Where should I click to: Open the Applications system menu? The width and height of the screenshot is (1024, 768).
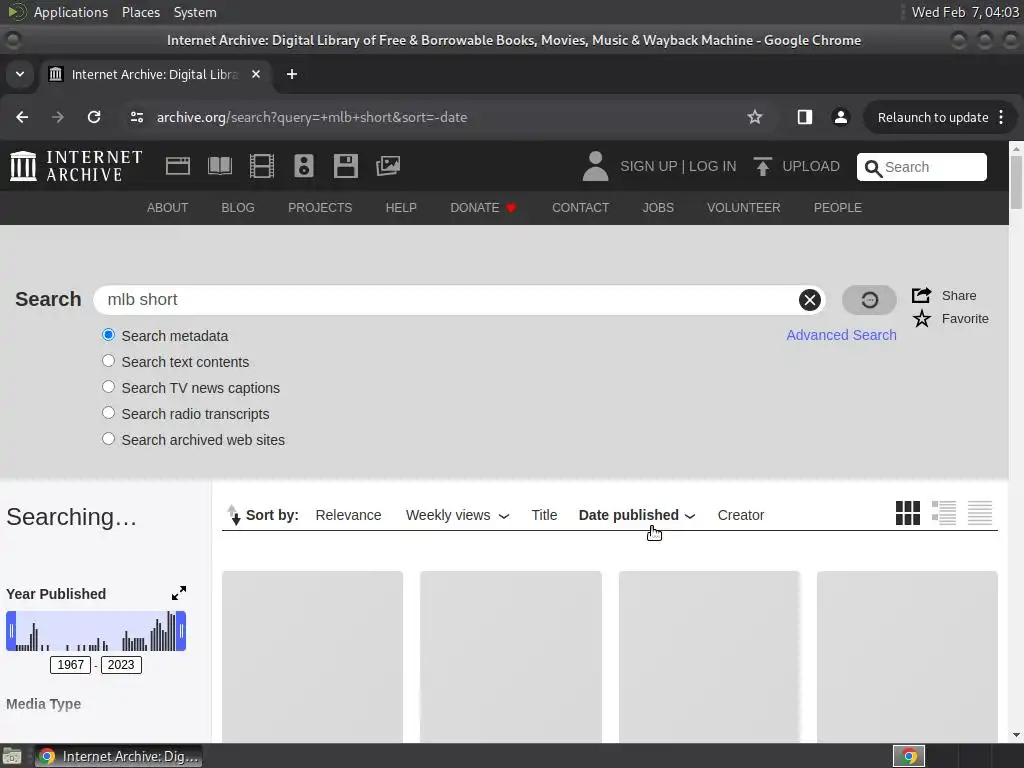pyautogui.click(x=71, y=12)
